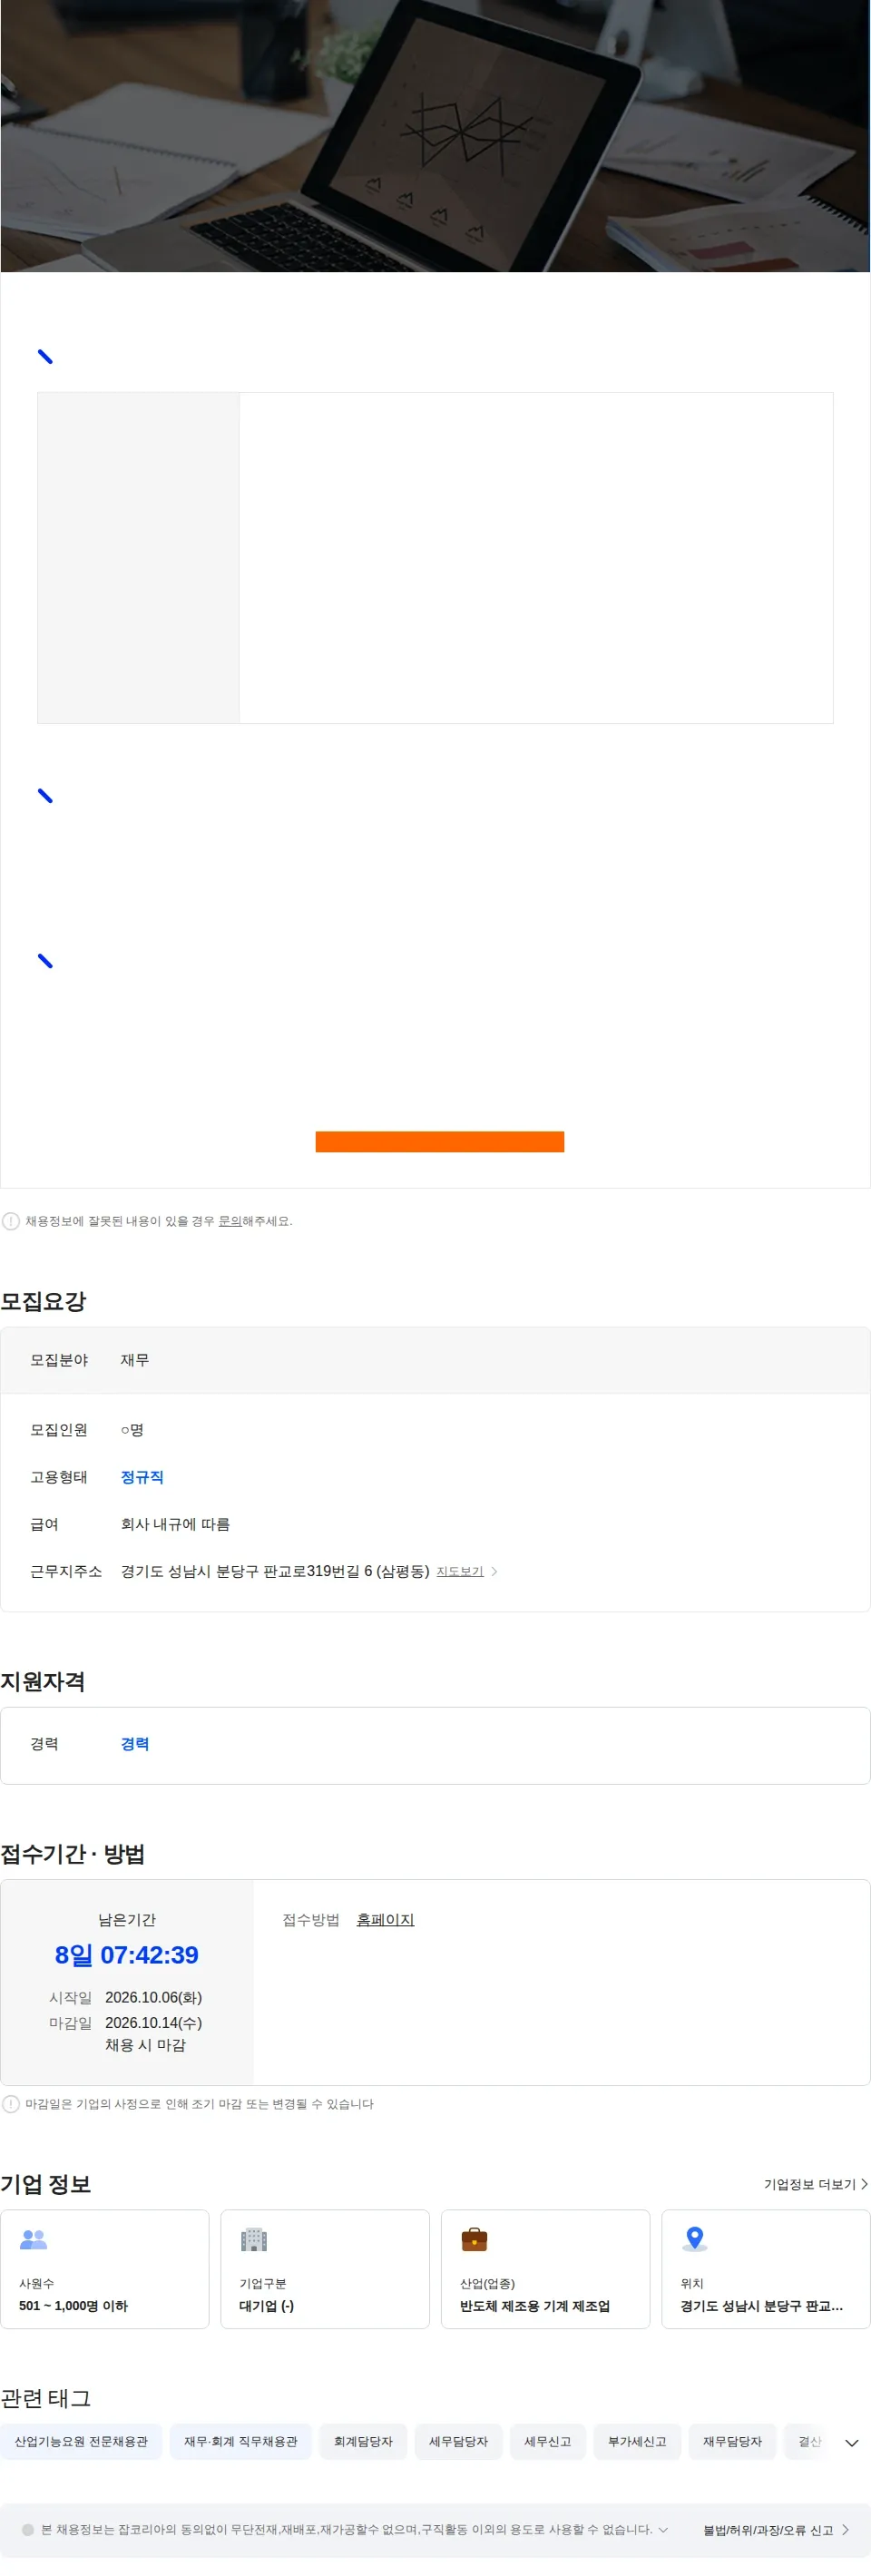Click the 경력 blue qualification value

tap(135, 1743)
